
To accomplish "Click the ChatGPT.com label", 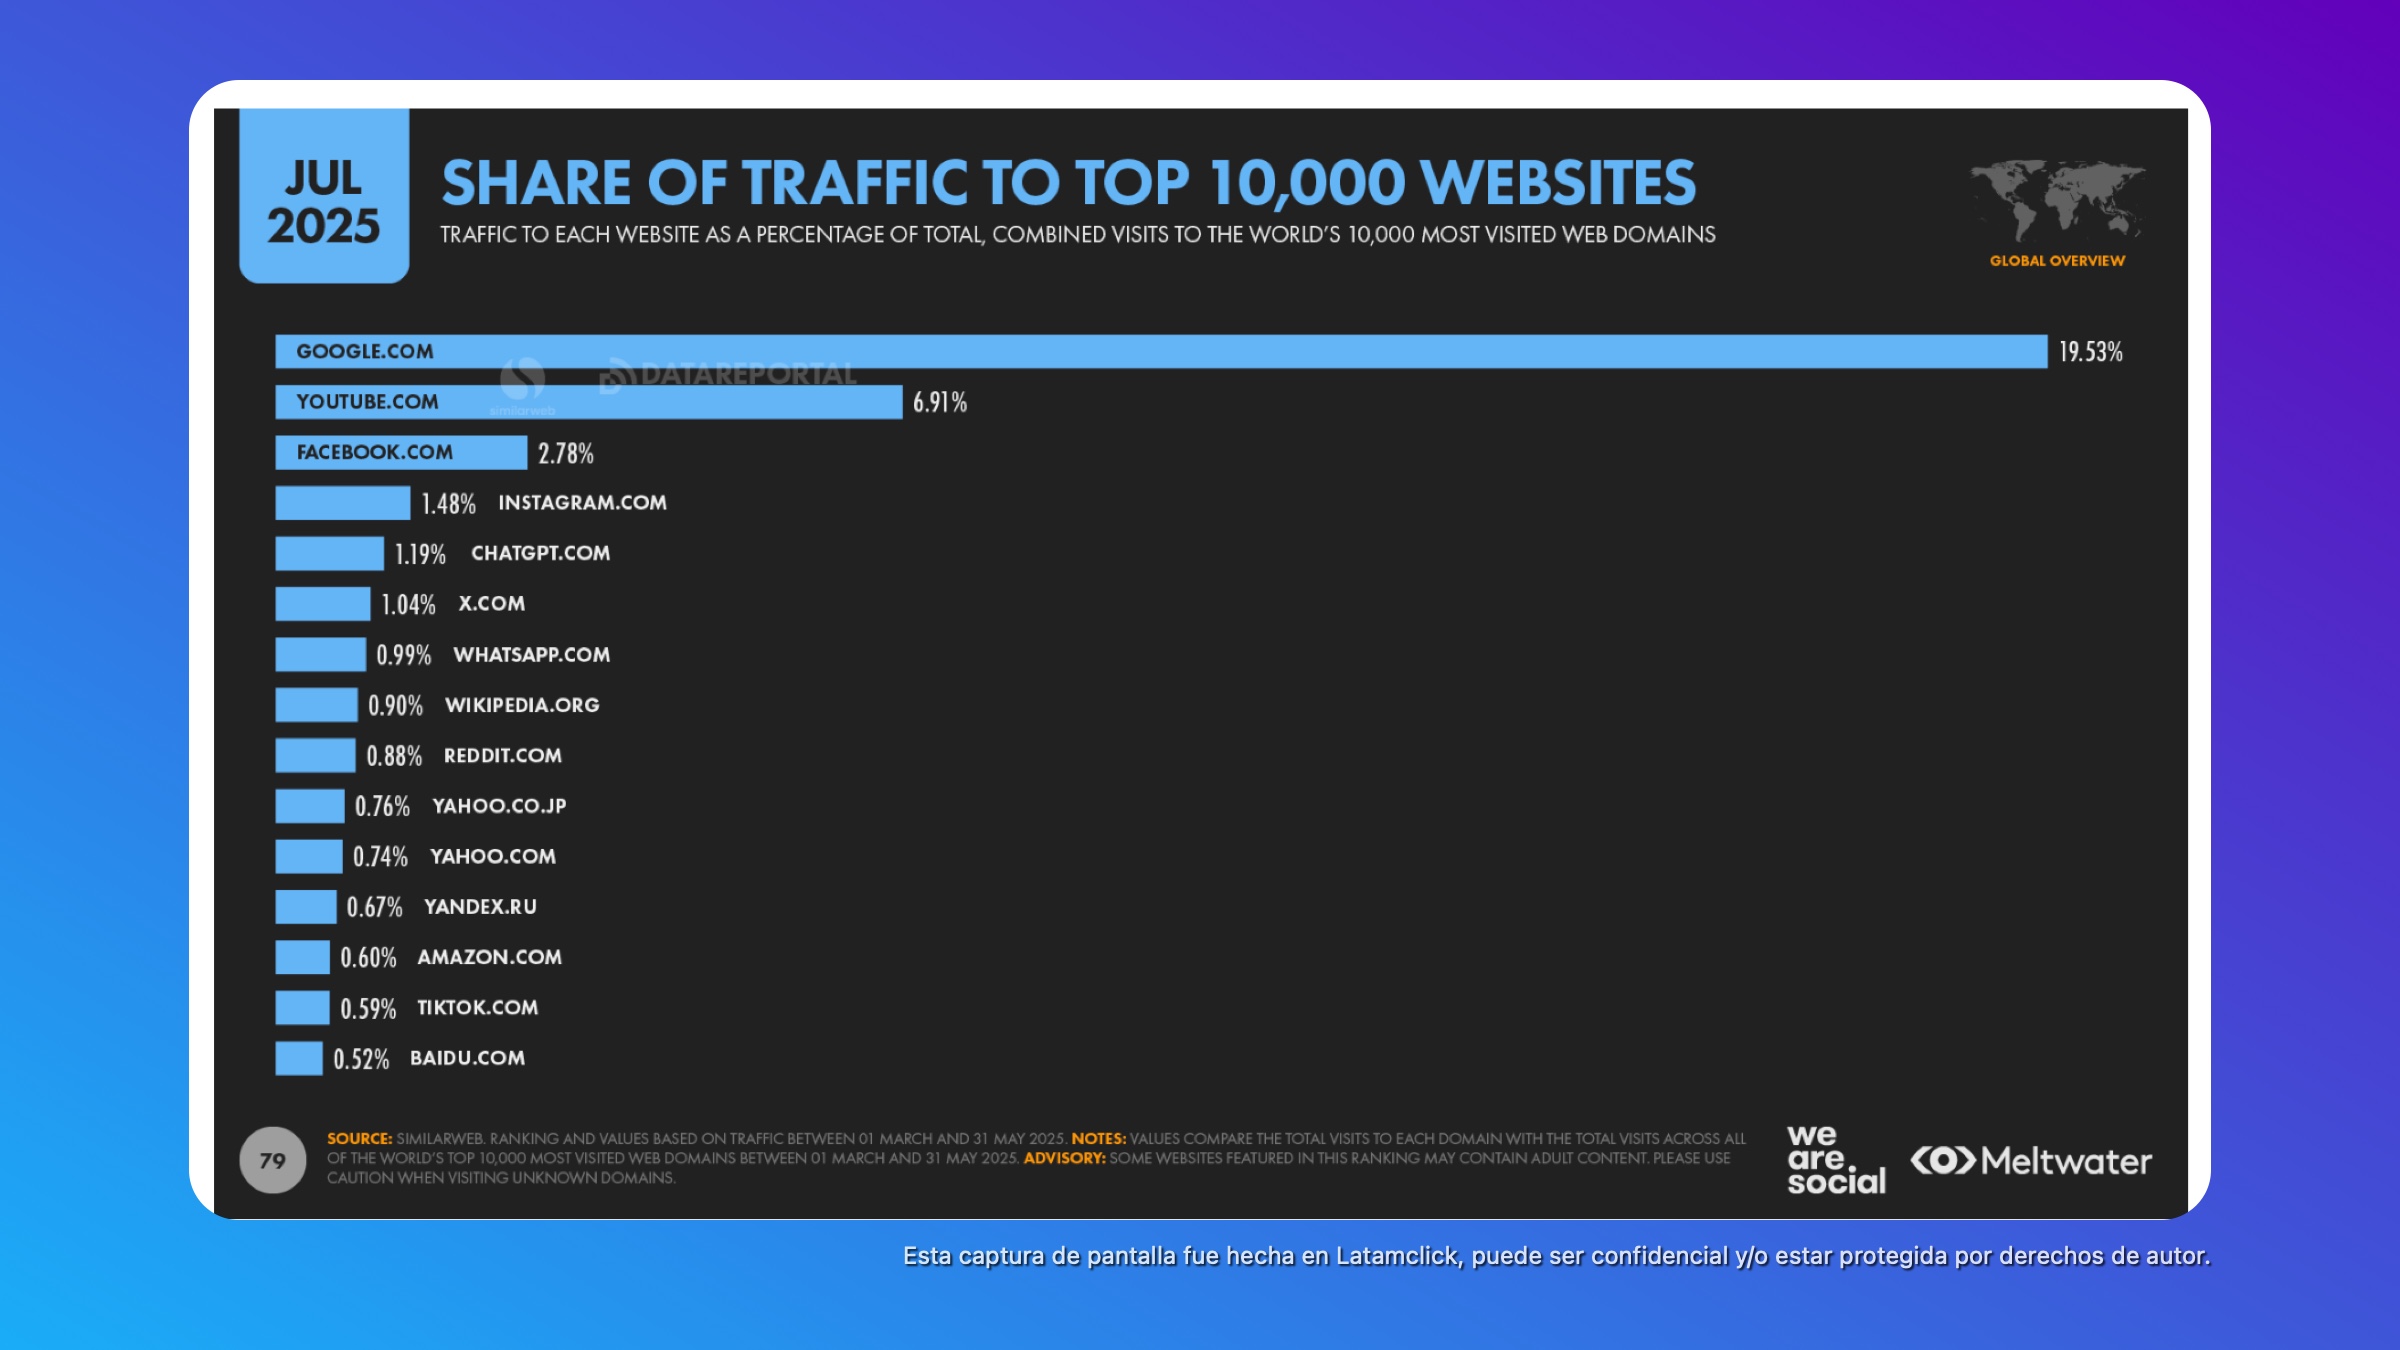I will 540,553.
